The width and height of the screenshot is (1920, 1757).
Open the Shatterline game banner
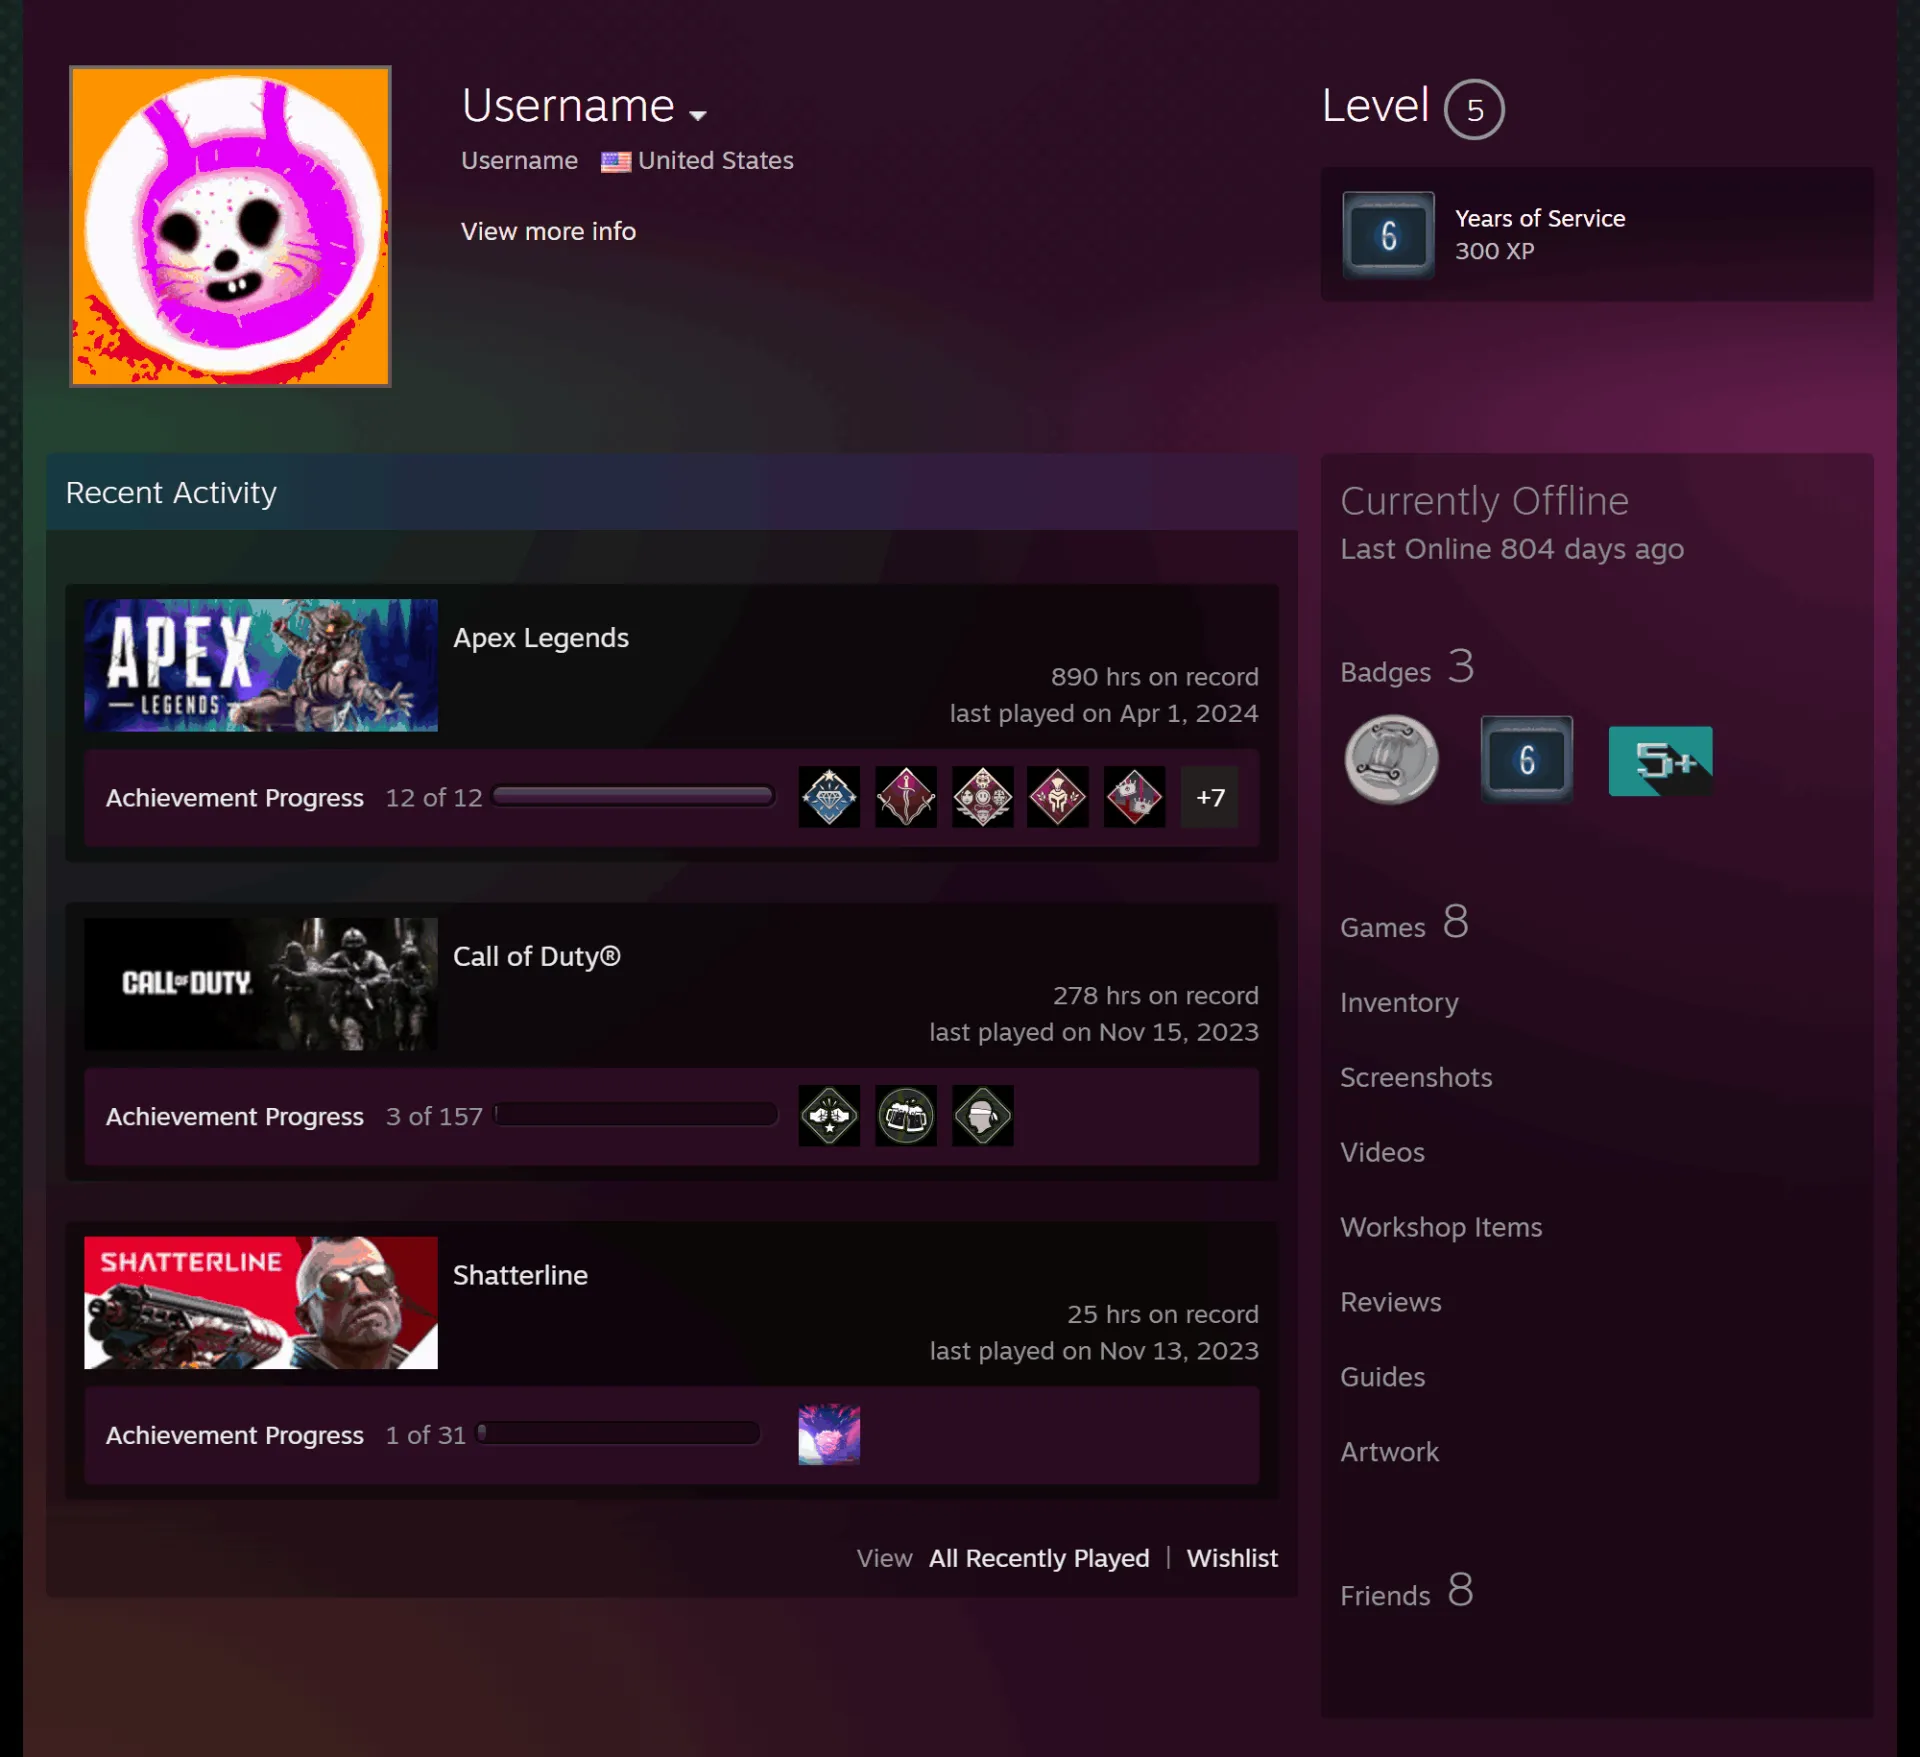click(x=261, y=1303)
